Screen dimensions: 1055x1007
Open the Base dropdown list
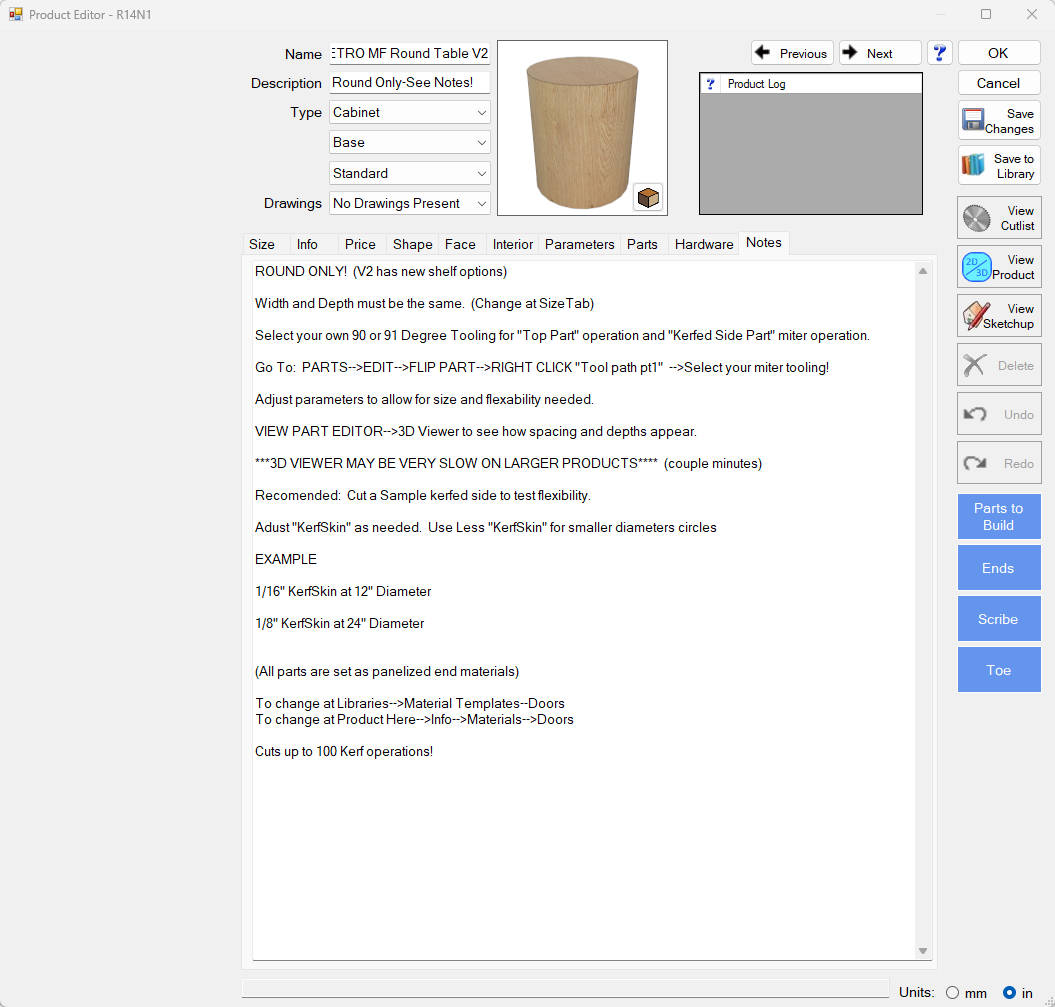point(482,143)
